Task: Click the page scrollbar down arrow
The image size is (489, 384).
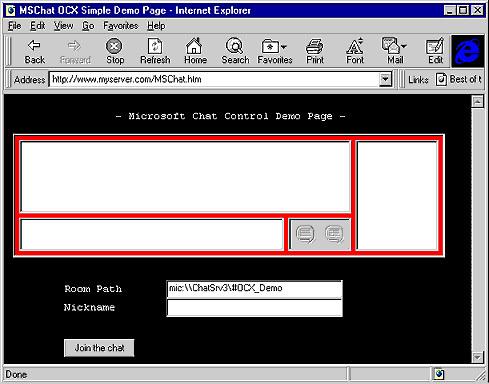Action: point(477,357)
